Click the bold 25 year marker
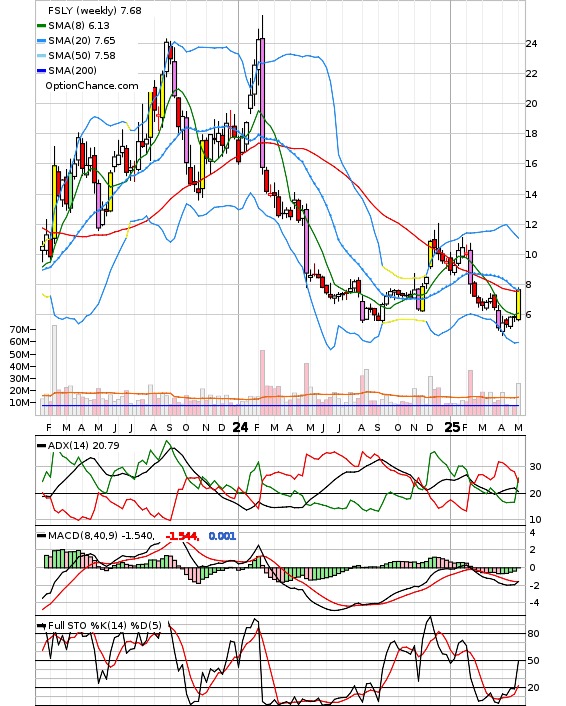Image resolution: width=566 pixels, height=706 pixels. click(452, 427)
